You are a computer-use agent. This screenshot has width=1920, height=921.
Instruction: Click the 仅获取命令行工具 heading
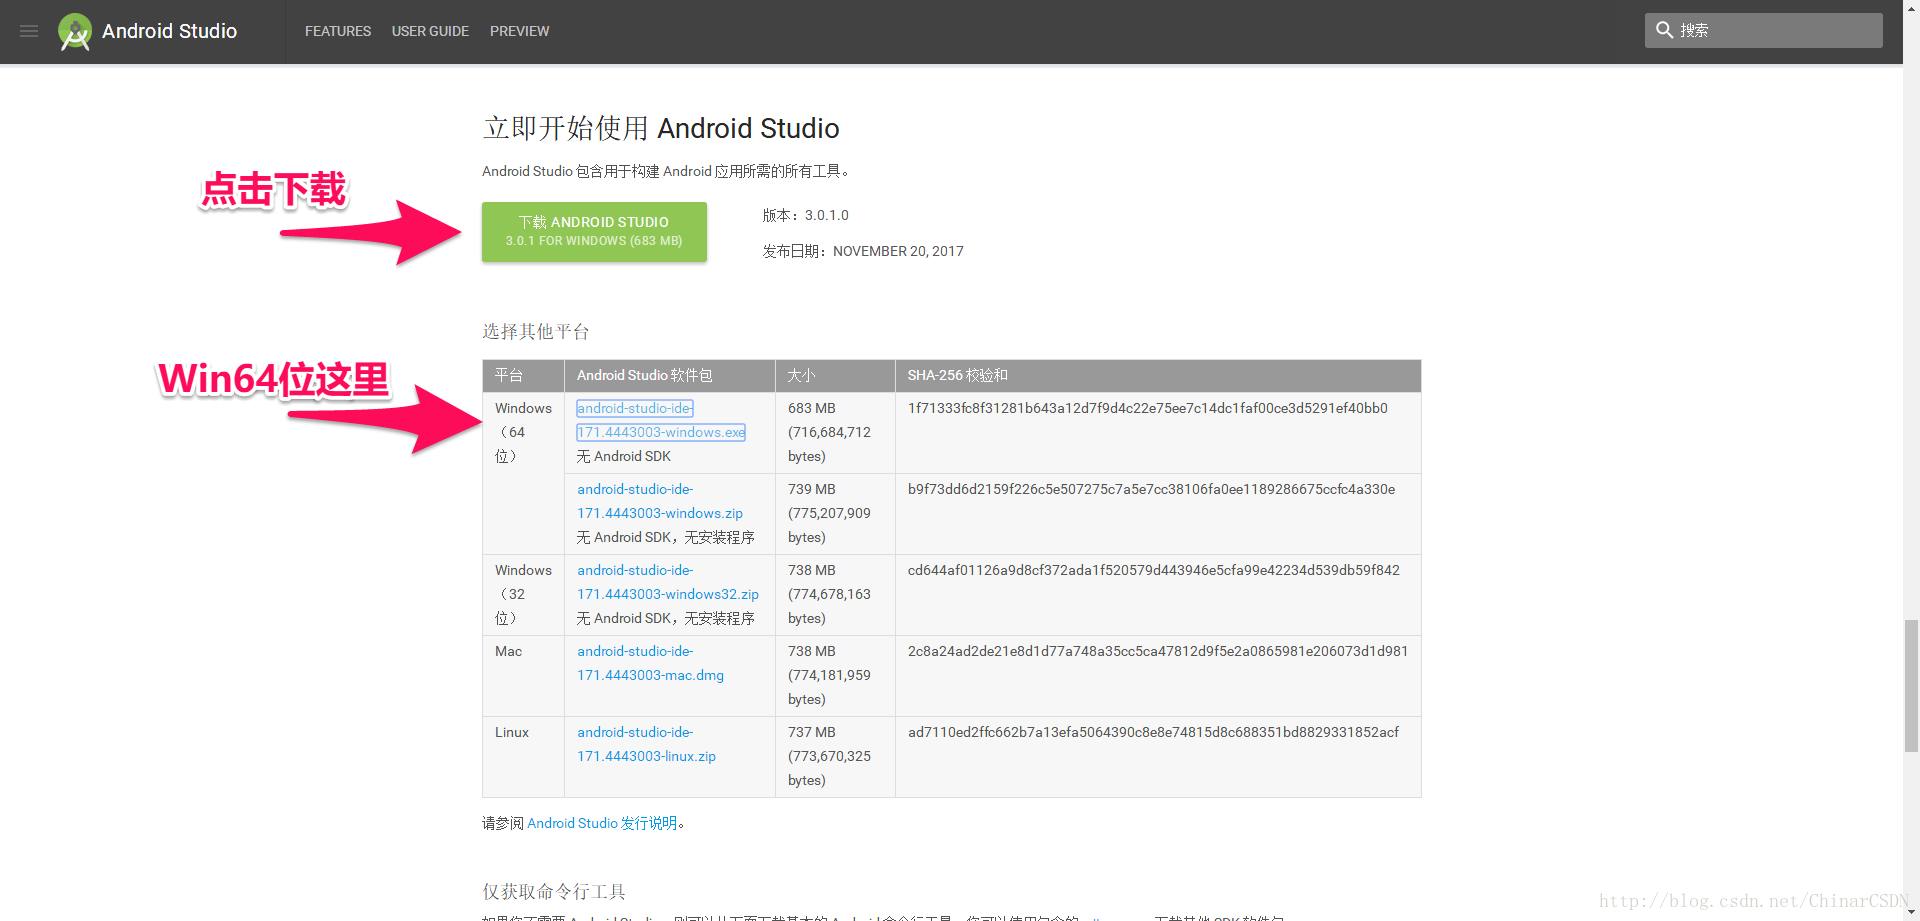(x=554, y=891)
